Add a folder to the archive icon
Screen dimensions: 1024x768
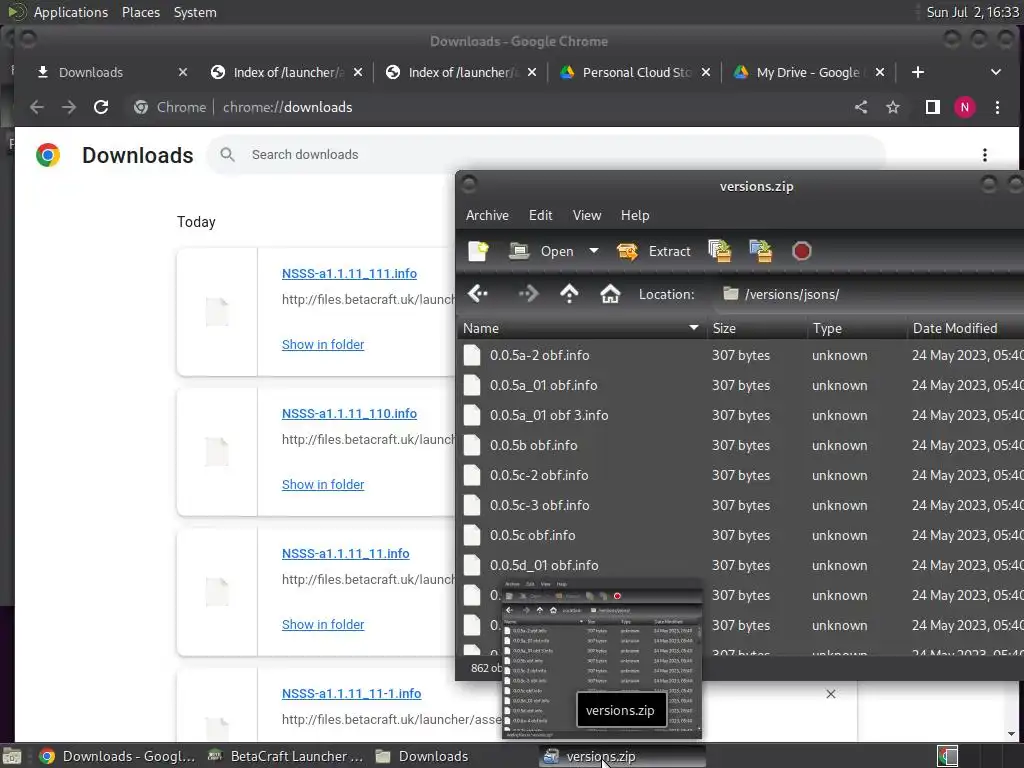pyautogui.click(x=761, y=251)
